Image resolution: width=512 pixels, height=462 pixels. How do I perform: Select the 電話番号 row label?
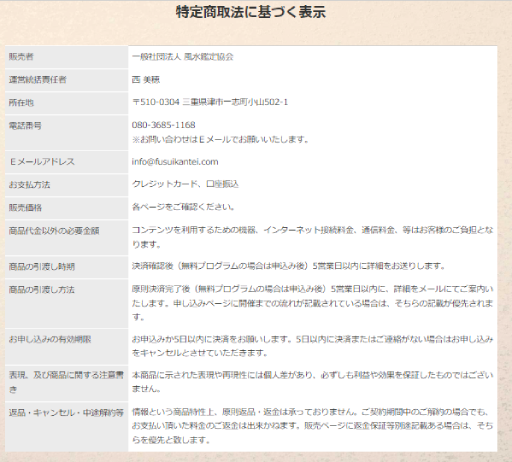pyautogui.click(x=25, y=126)
